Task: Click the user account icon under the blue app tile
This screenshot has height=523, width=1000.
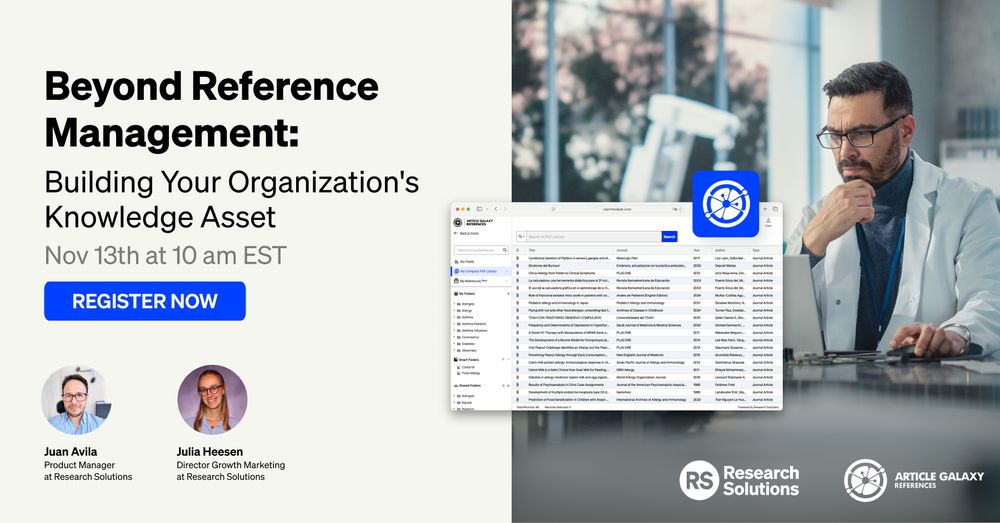Action: point(768,222)
